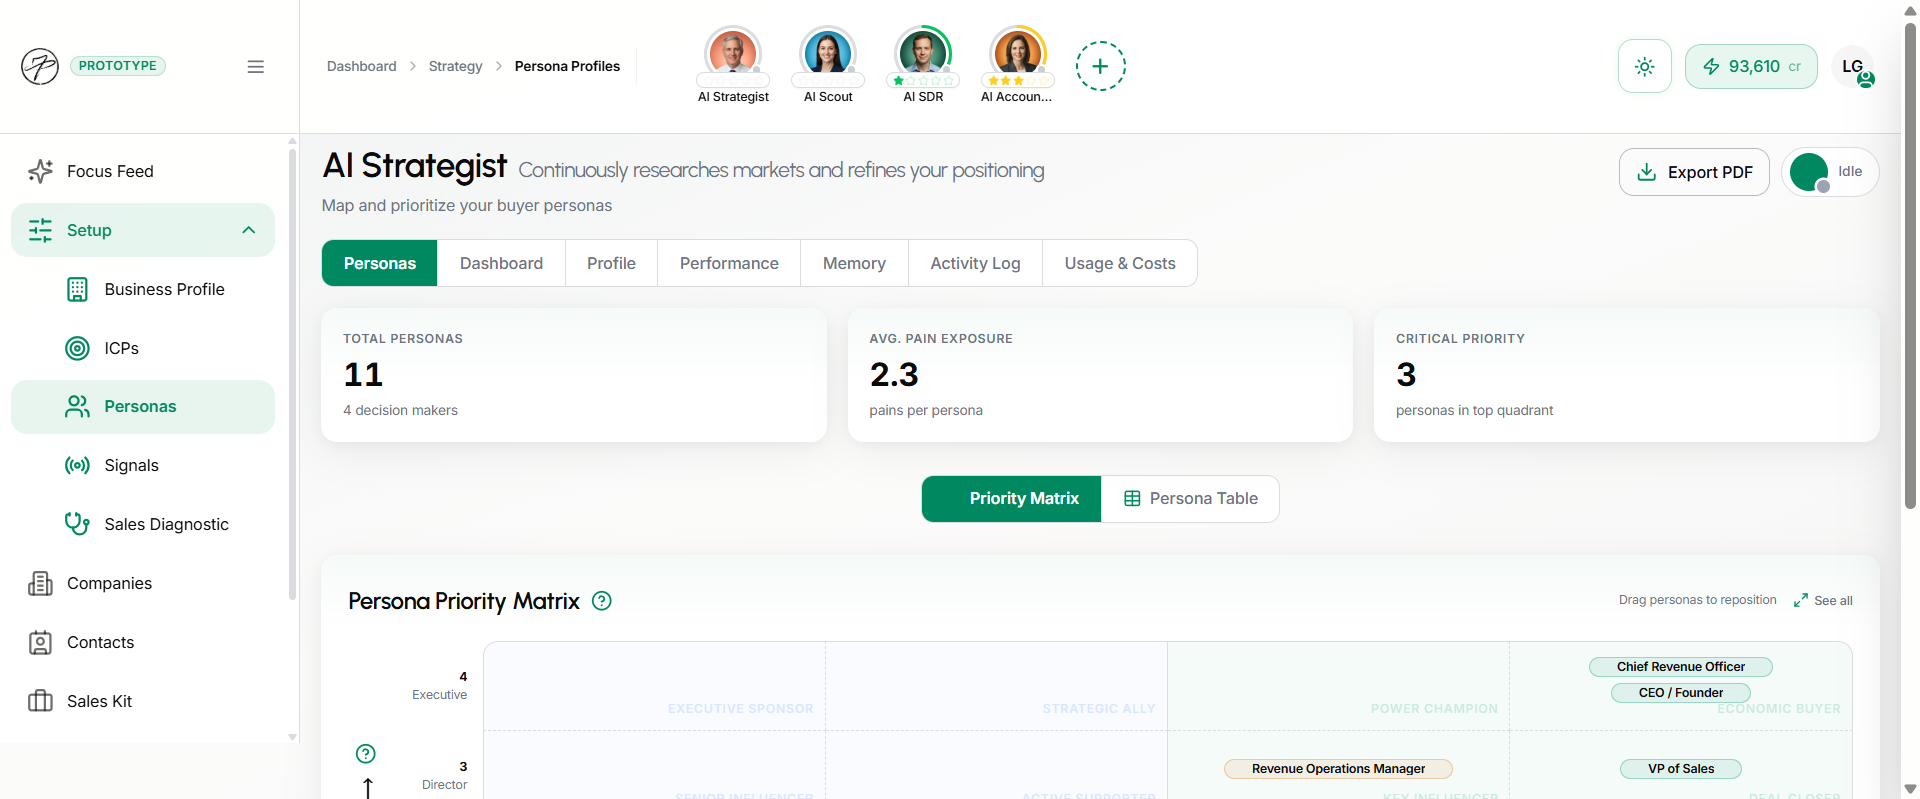This screenshot has width=1920, height=799.
Task: Switch to the Persona Table view
Action: tap(1190, 498)
